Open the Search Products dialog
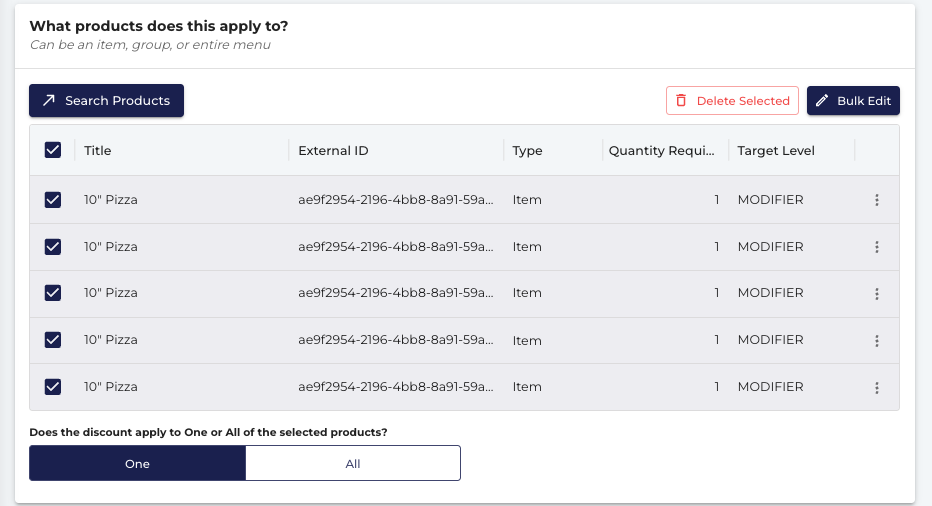This screenshot has width=932, height=506. coord(106,100)
